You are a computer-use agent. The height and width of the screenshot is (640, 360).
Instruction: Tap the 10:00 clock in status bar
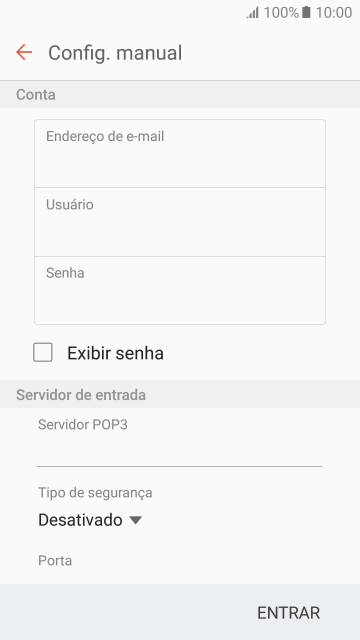coord(333,13)
